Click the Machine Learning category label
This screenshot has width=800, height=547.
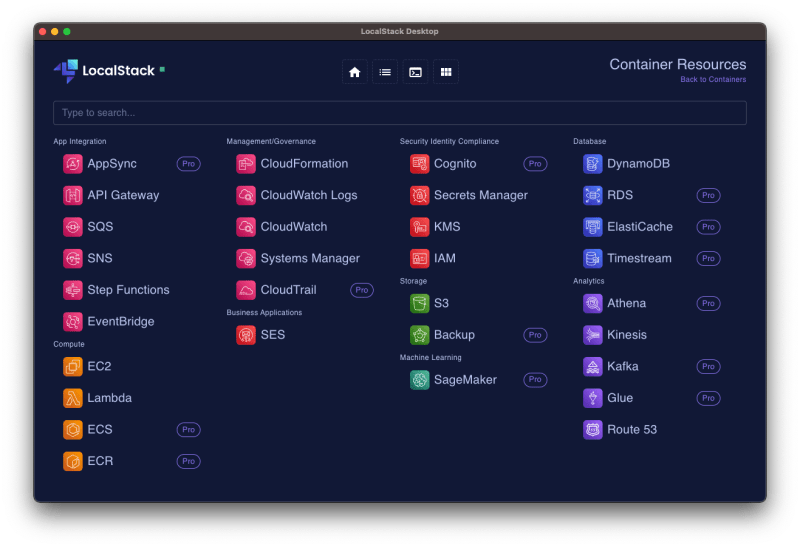click(431, 358)
